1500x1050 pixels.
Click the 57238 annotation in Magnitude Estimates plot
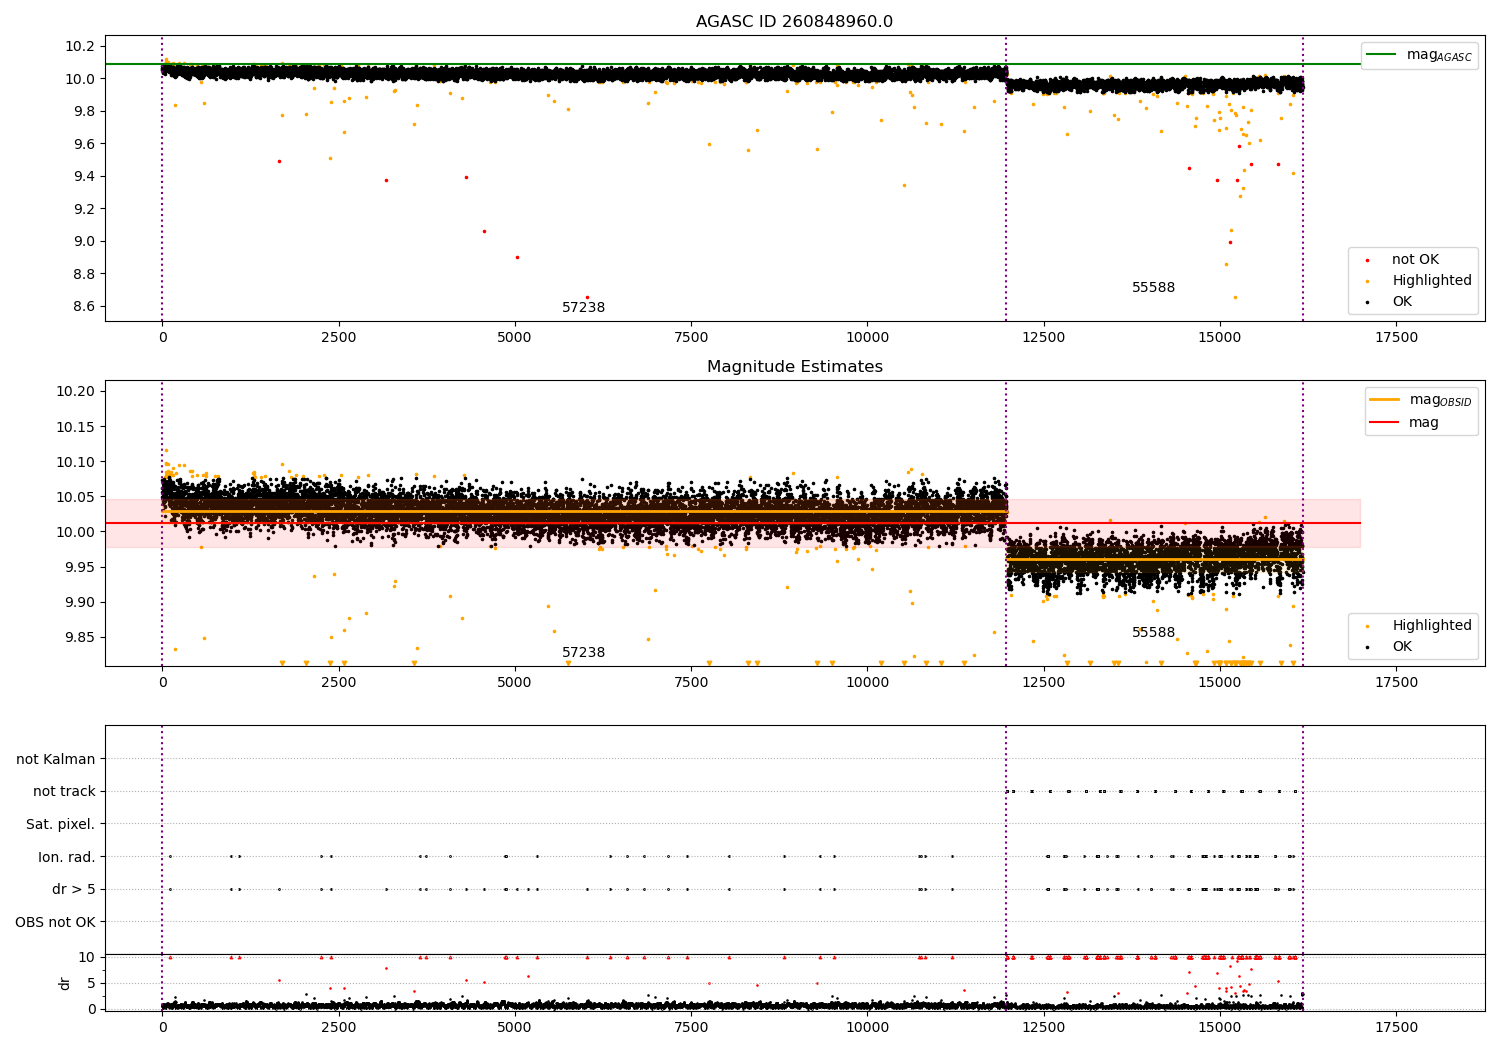[583, 653]
